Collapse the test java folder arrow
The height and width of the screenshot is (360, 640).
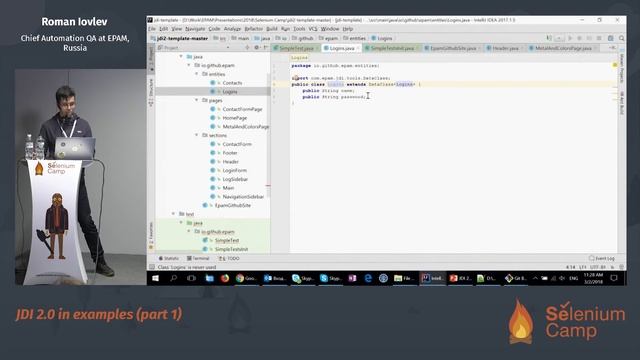coord(181,223)
